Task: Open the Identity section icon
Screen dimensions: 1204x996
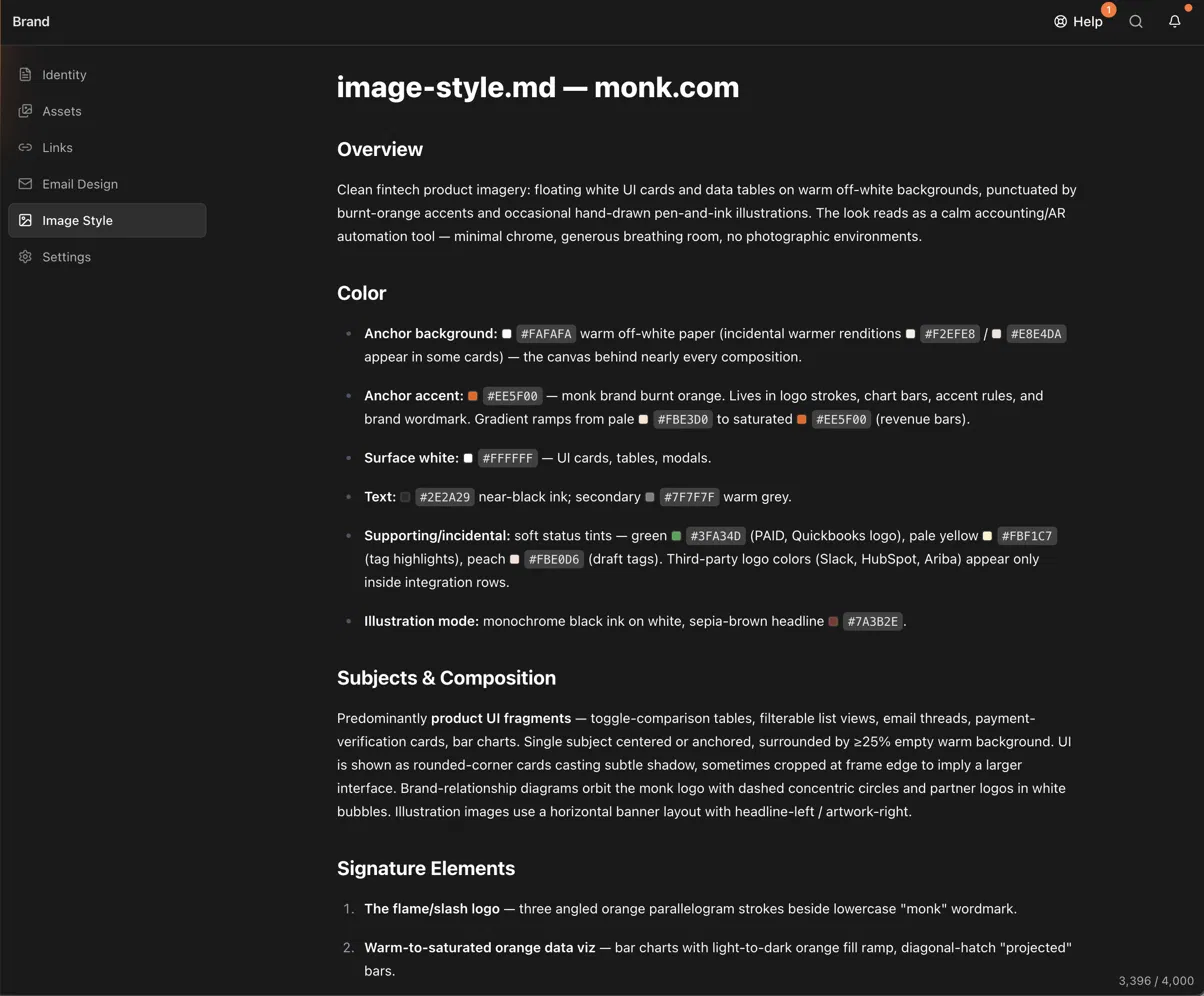Action: (26, 75)
